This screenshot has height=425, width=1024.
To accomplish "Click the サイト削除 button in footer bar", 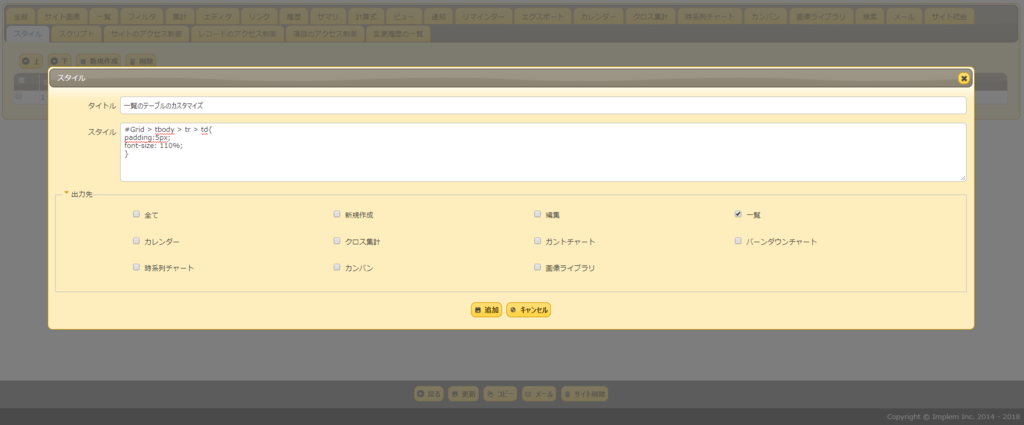I will point(585,394).
